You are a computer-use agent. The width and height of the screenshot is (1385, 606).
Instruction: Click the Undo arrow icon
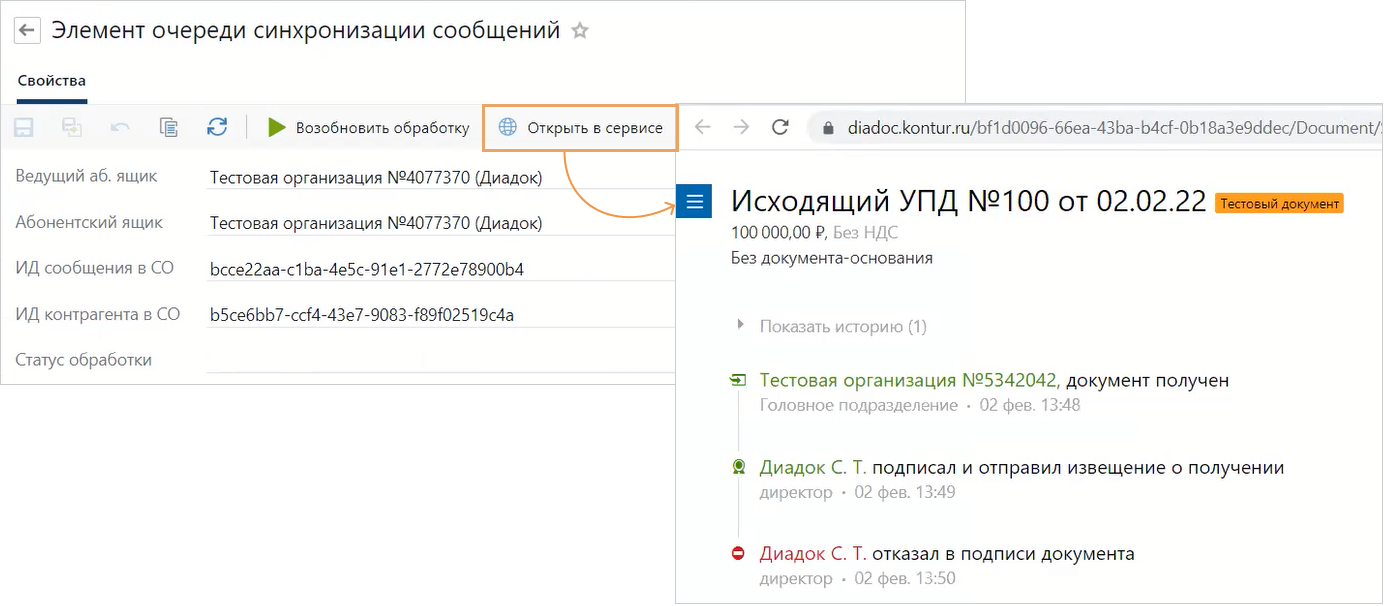click(x=119, y=127)
